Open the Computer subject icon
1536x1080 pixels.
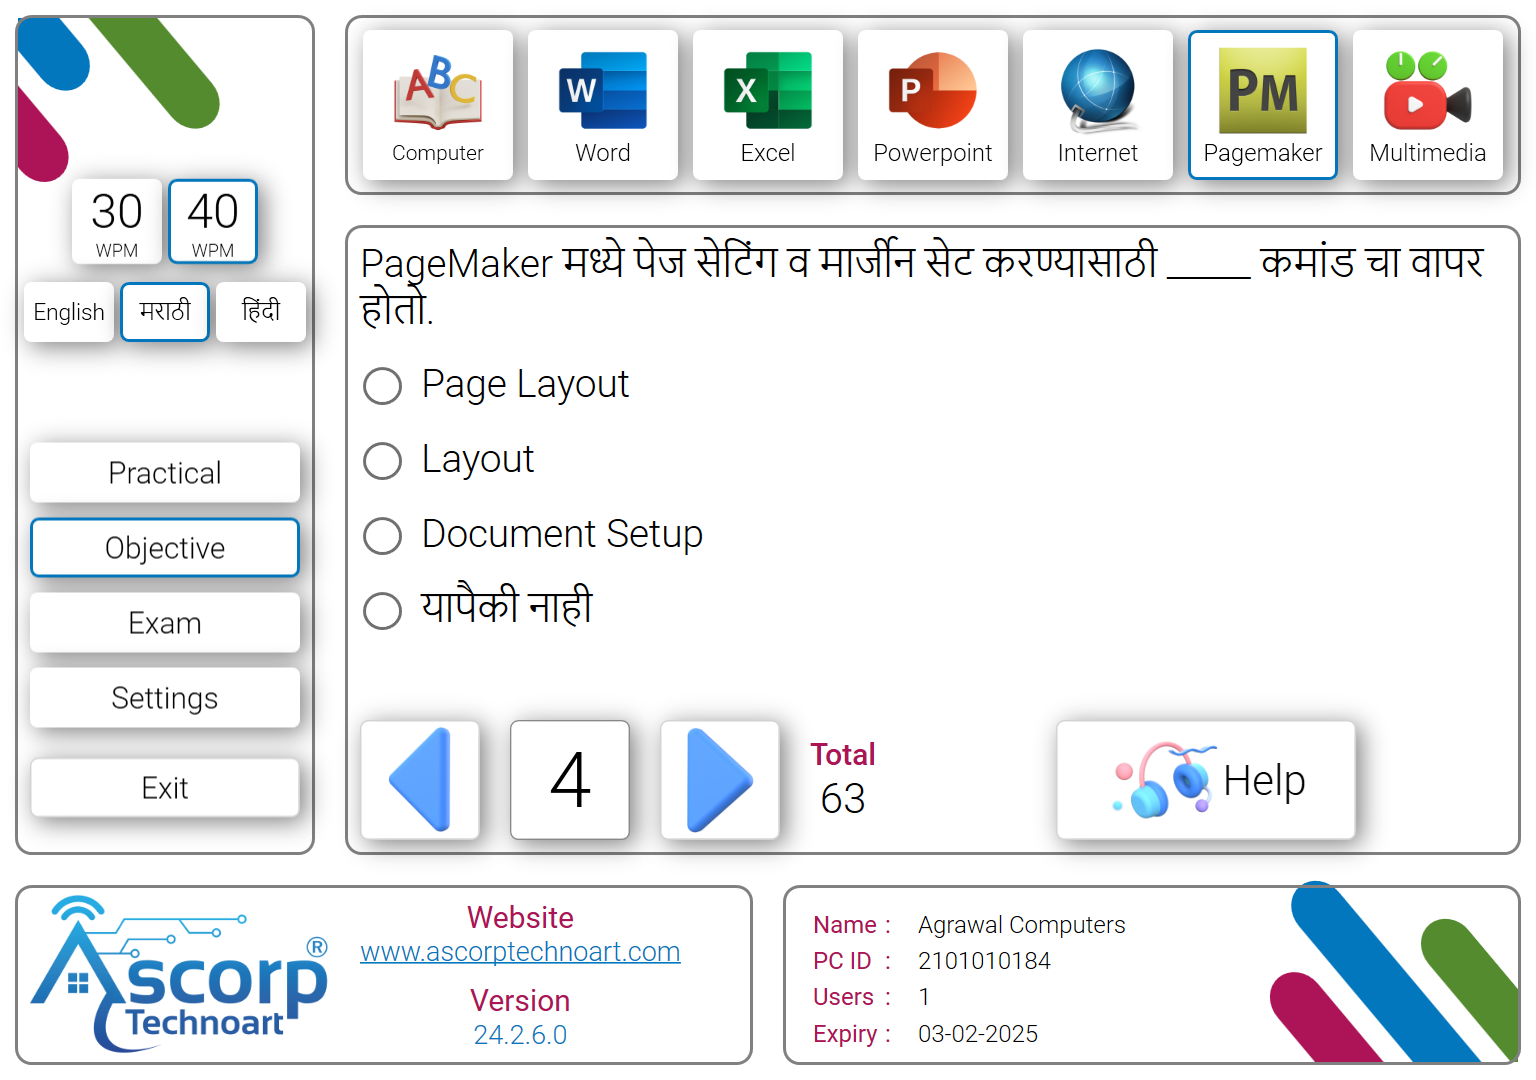click(x=438, y=105)
